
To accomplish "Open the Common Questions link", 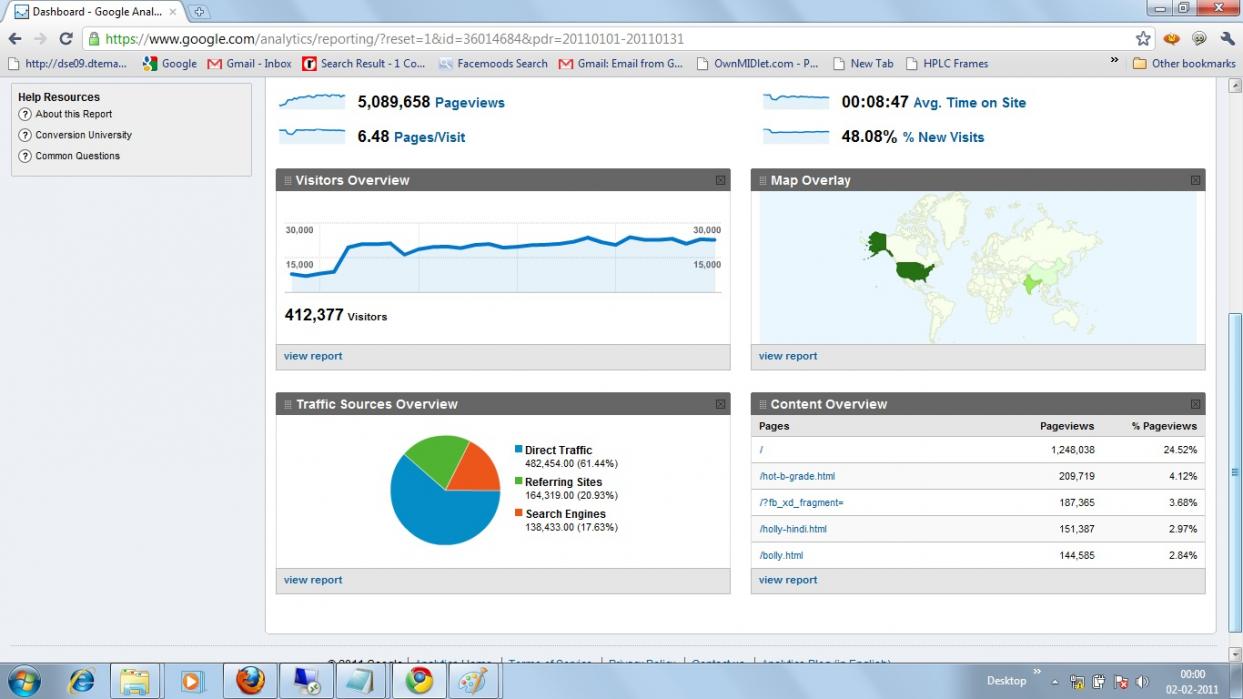I will (78, 156).
